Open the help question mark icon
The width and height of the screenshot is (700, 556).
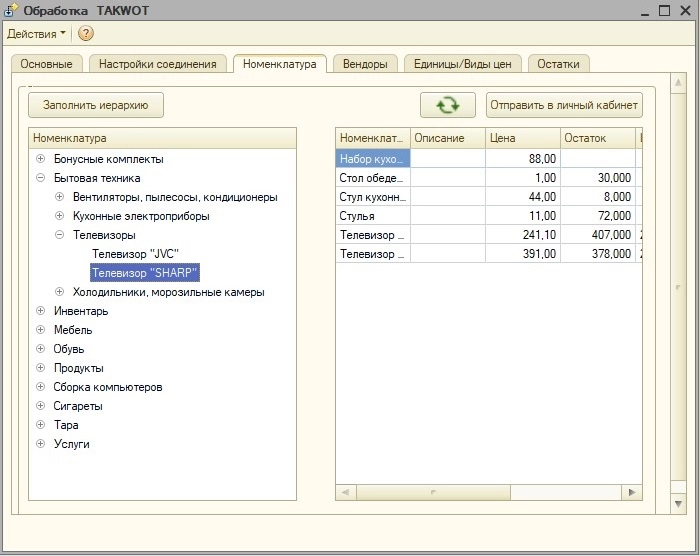coord(86,34)
